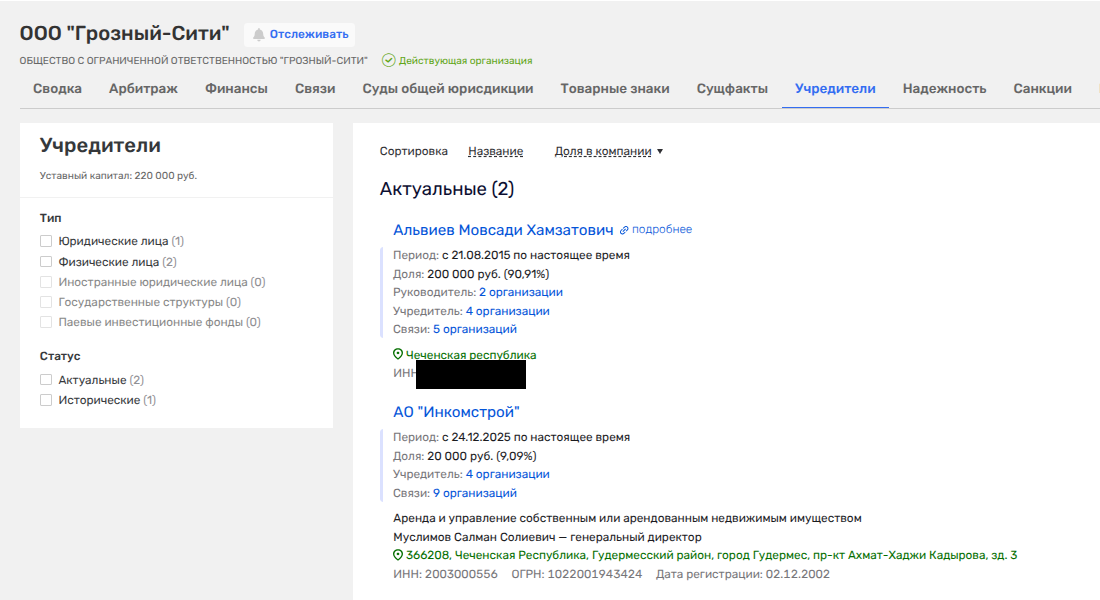
Task: Toggle the Юридические лица checkbox
Action: tap(46, 241)
